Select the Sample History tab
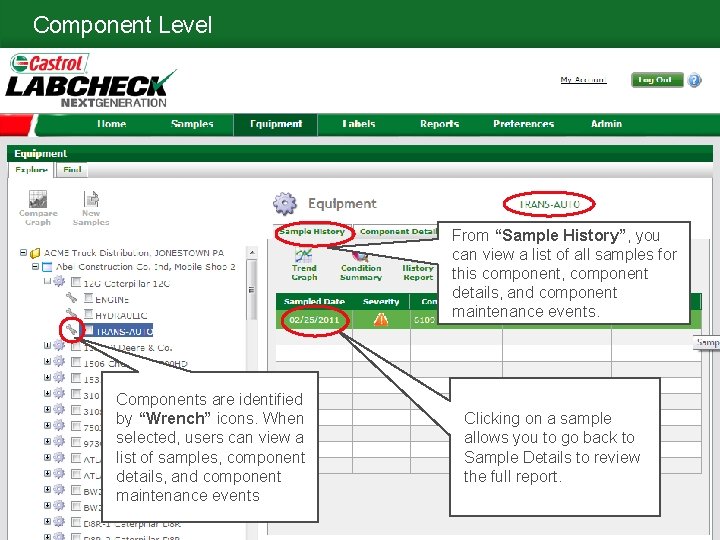This screenshot has height=540, width=720. pos(312,231)
